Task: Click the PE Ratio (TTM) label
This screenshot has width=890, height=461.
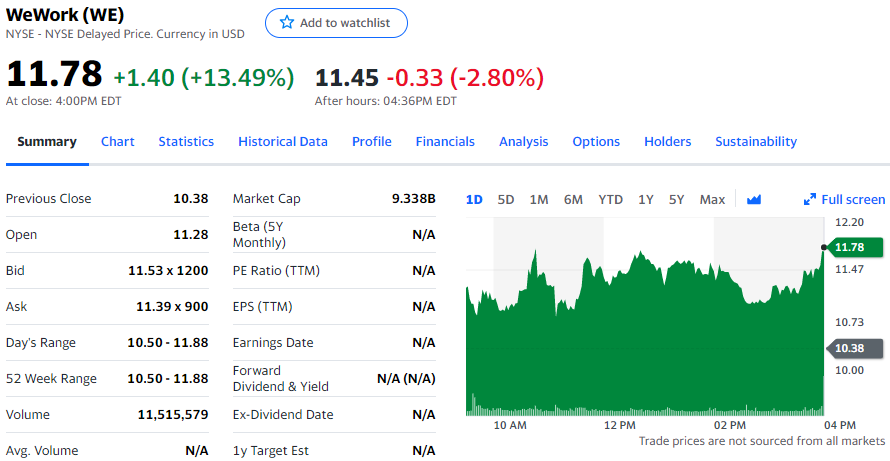Action: pos(276,271)
